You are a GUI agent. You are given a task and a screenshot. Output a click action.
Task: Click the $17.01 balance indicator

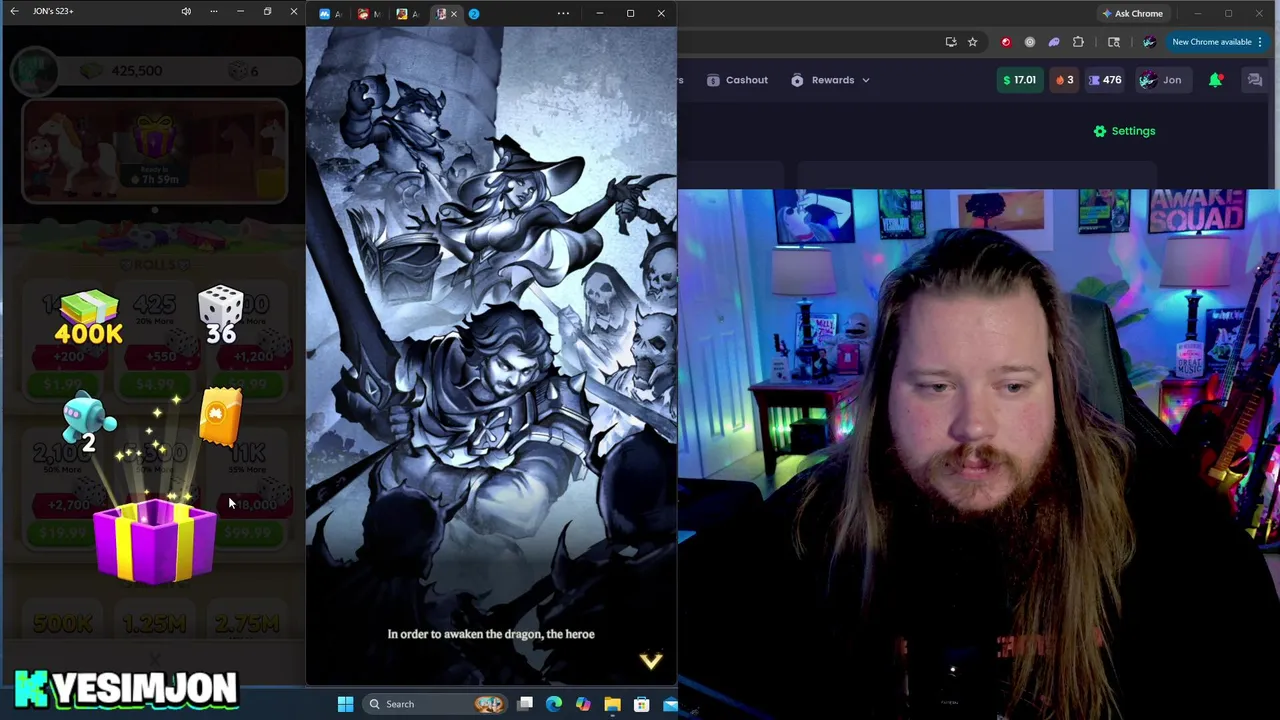(1019, 80)
